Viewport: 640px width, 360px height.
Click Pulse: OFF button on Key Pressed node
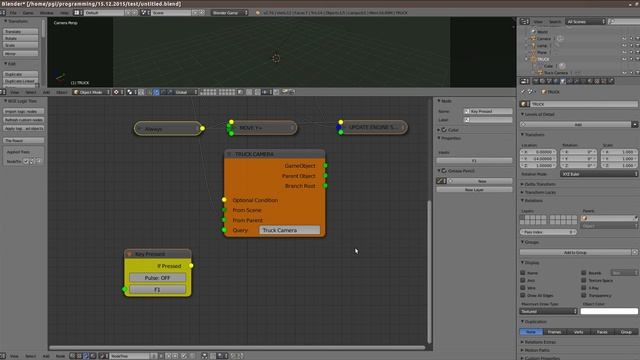[158, 278]
